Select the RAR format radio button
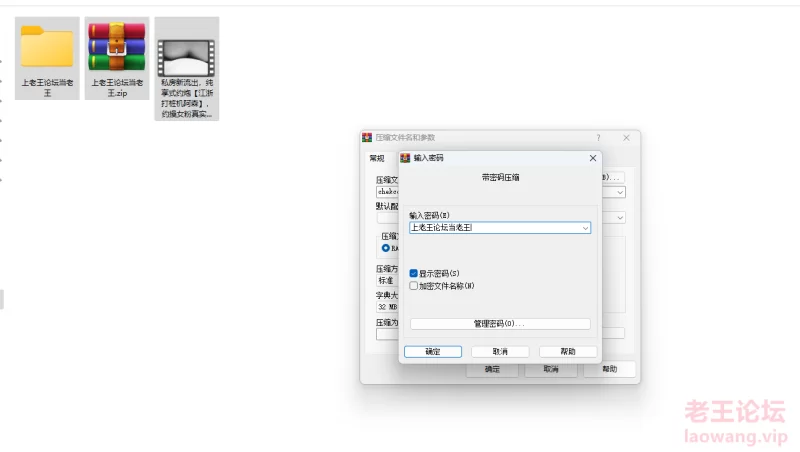 pyautogui.click(x=386, y=248)
